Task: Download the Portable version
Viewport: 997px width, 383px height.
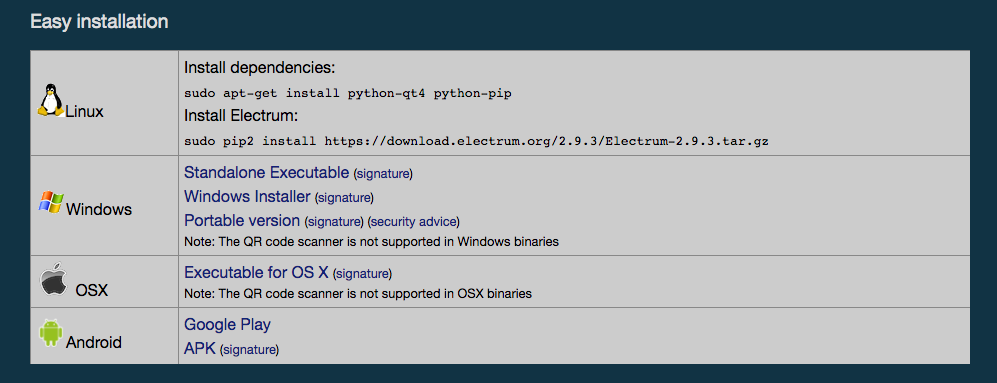Action: click(242, 221)
